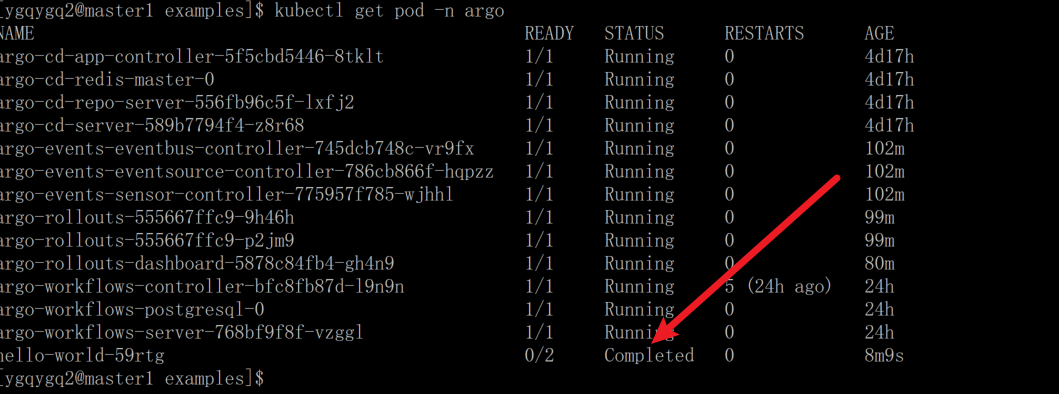Click the 102m age of argo-events-sensor-controller
1059x394 pixels.
click(x=884, y=195)
